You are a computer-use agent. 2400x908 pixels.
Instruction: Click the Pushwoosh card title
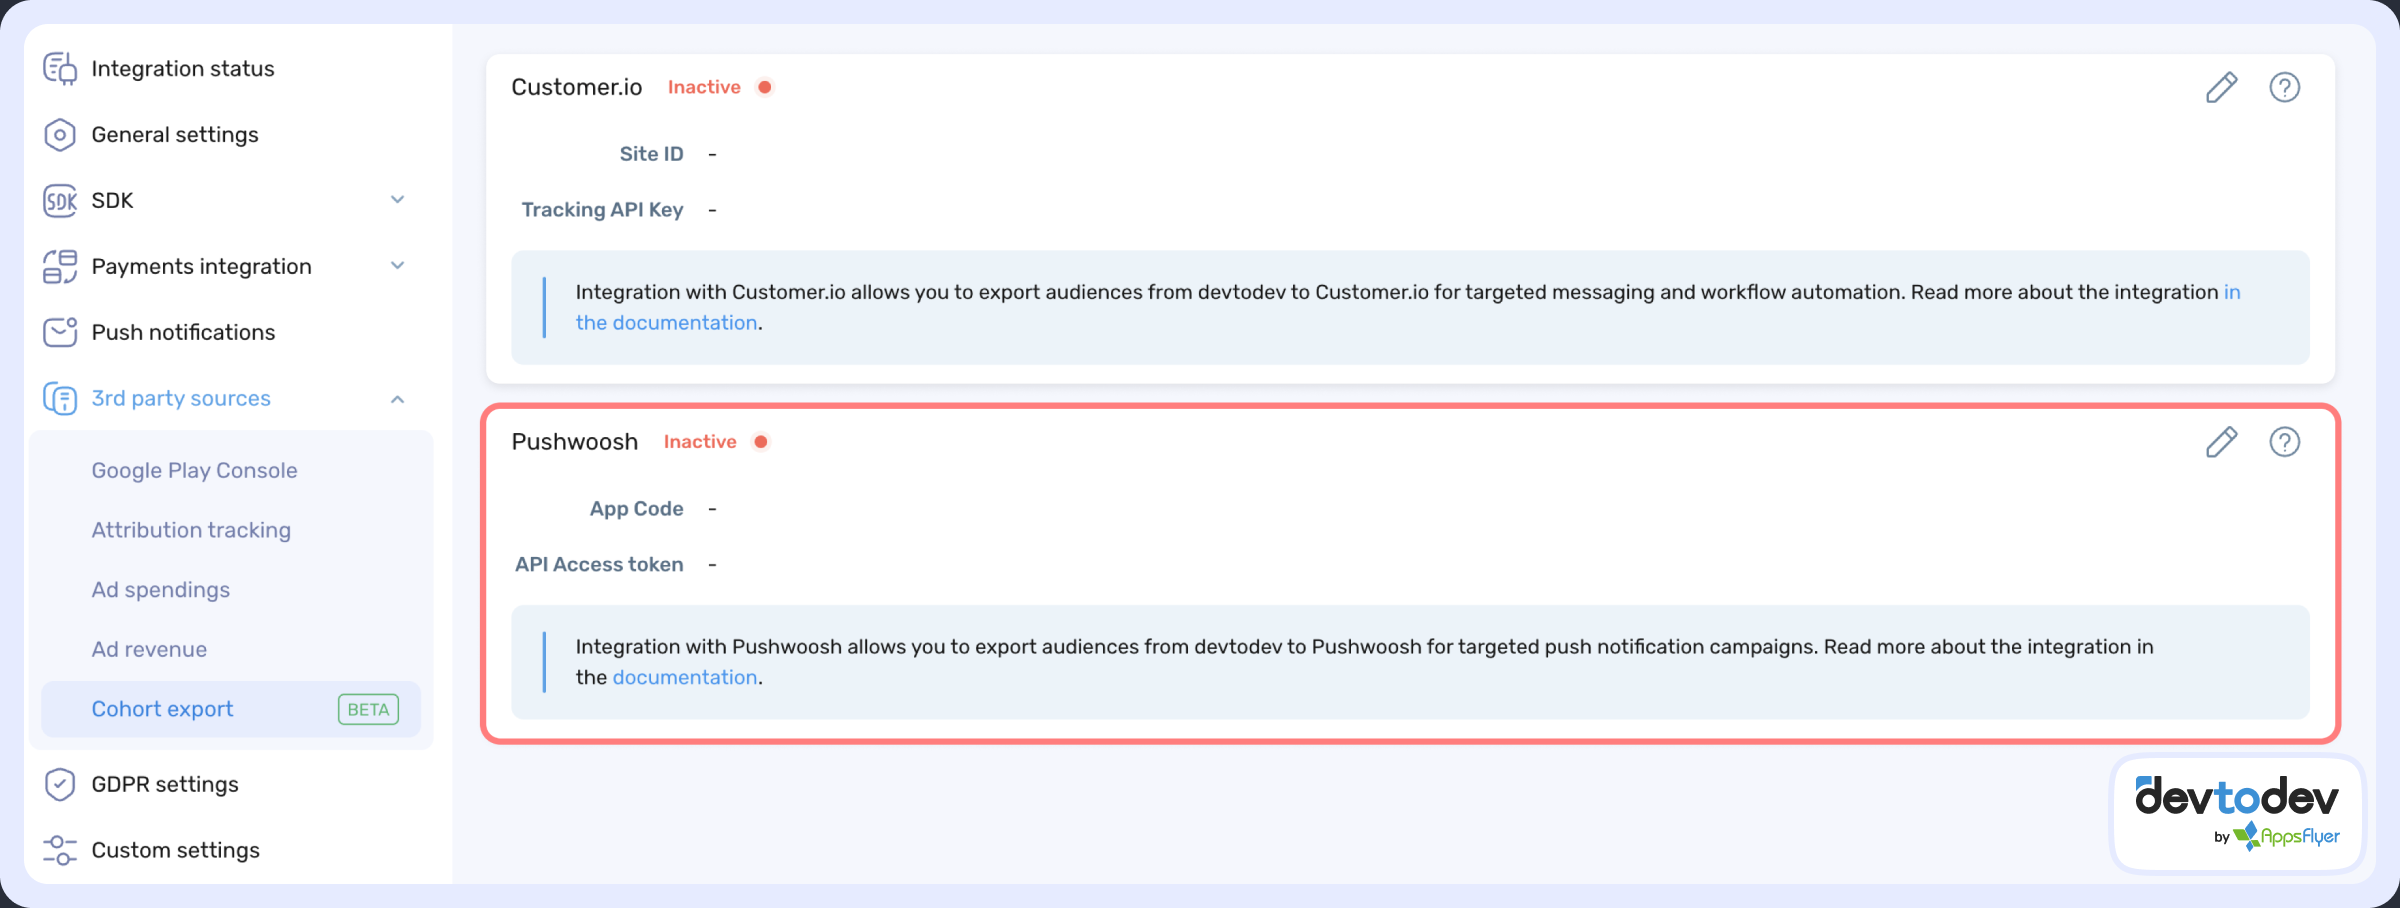click(x=575, y=442)
